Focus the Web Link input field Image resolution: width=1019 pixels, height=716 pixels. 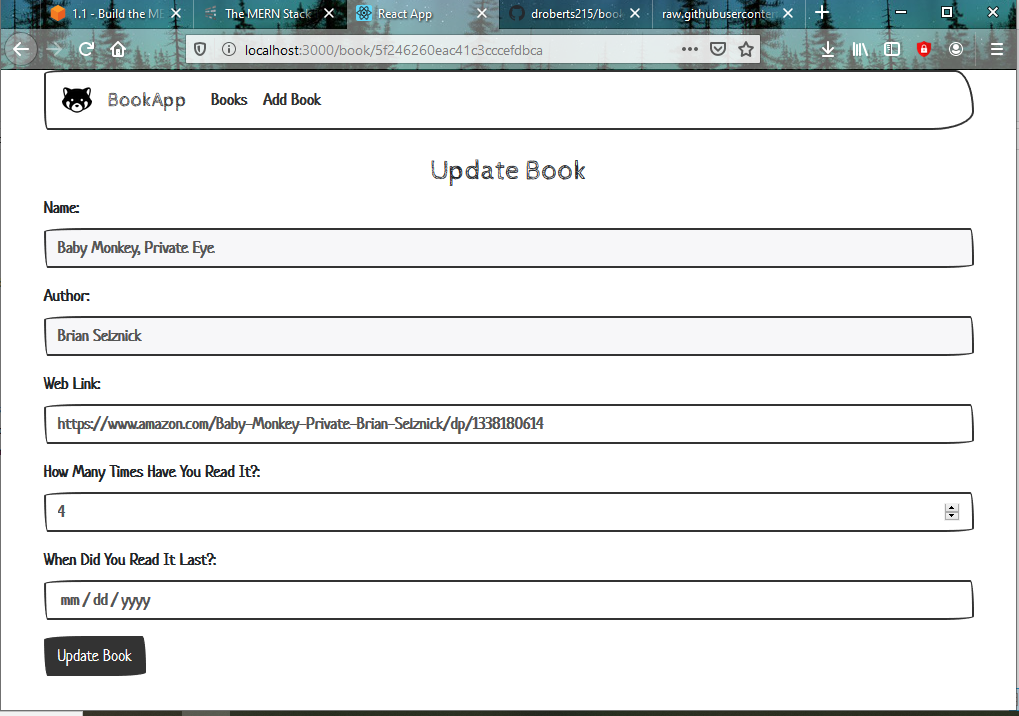[509, 424]
